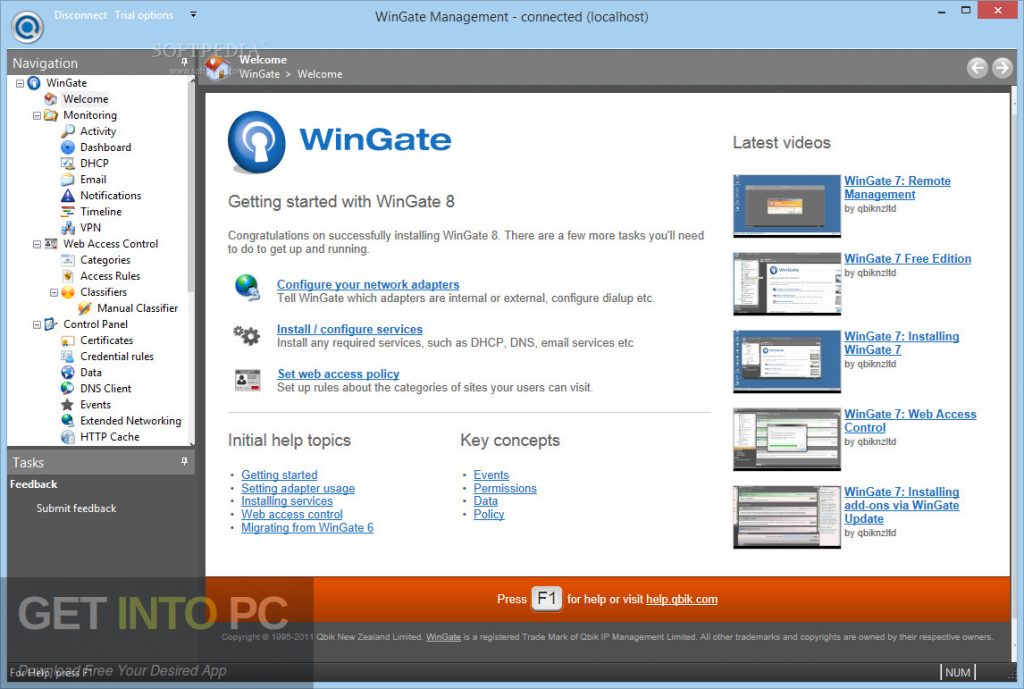Image resolution: width=1024 pixels, height=689 pixels.
Task: Play Installing add-ons via WinGate Update thumbnail
Action: (x=787, y=517)
